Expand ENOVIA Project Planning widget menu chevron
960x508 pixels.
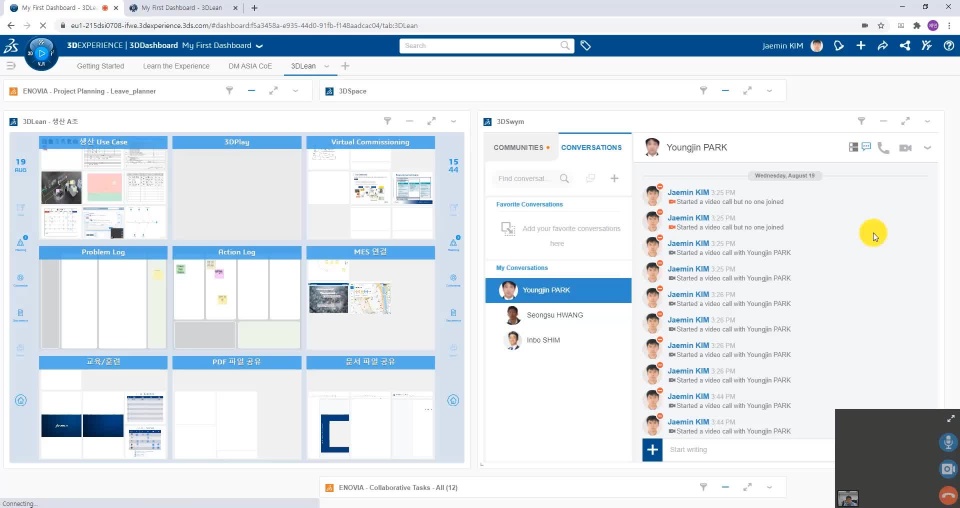296,91
